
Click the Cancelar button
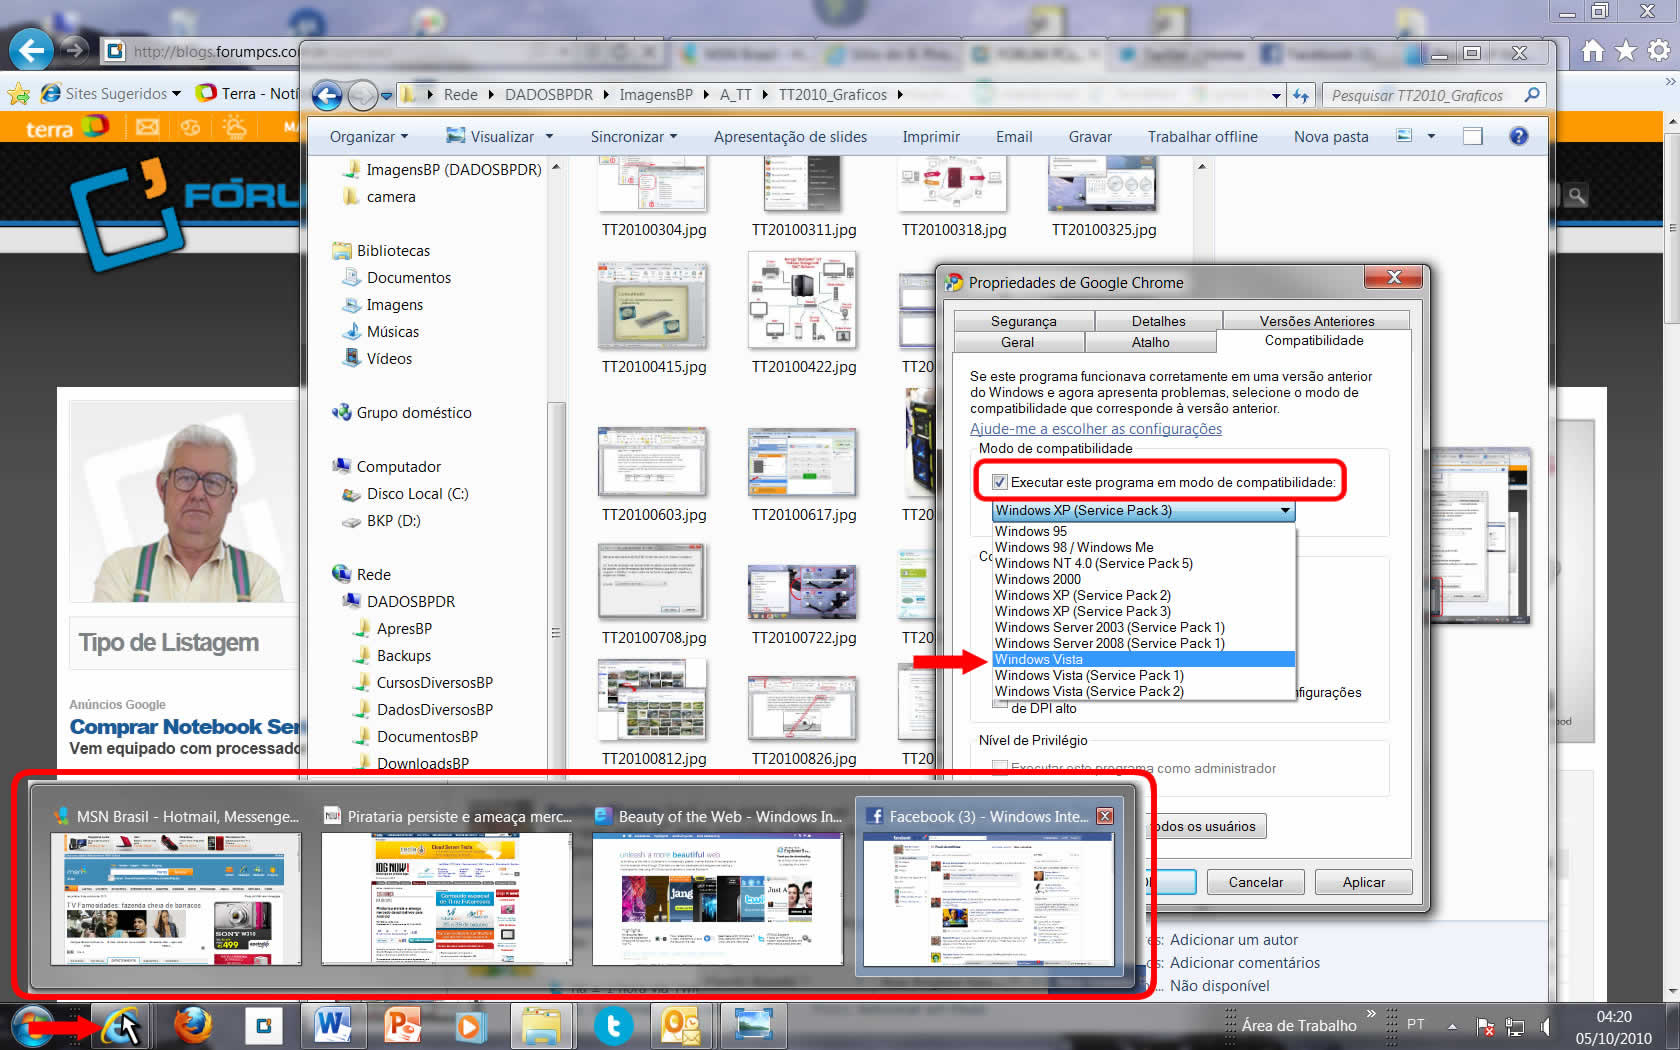pyautogui.click(x=1255, y=882)
